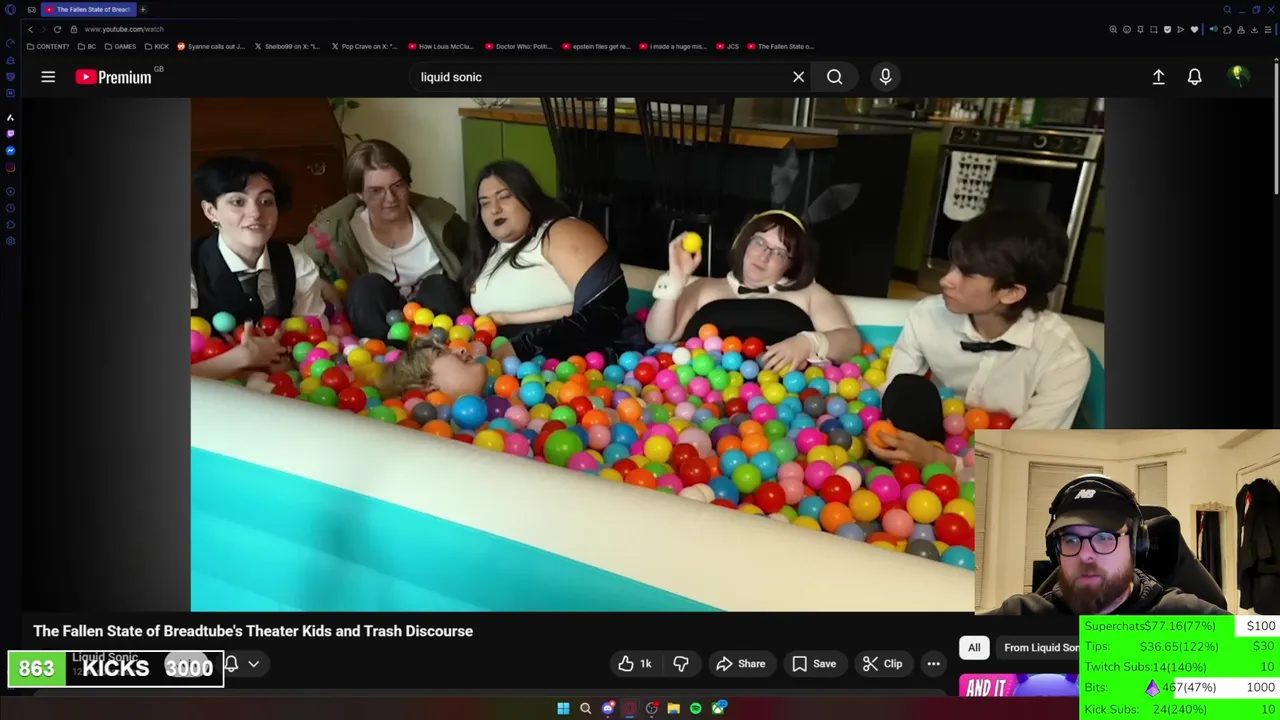Open File Explorer from taskbar
The height and width of the screenshot is (720, 1280).
click(x=673, y=709)
